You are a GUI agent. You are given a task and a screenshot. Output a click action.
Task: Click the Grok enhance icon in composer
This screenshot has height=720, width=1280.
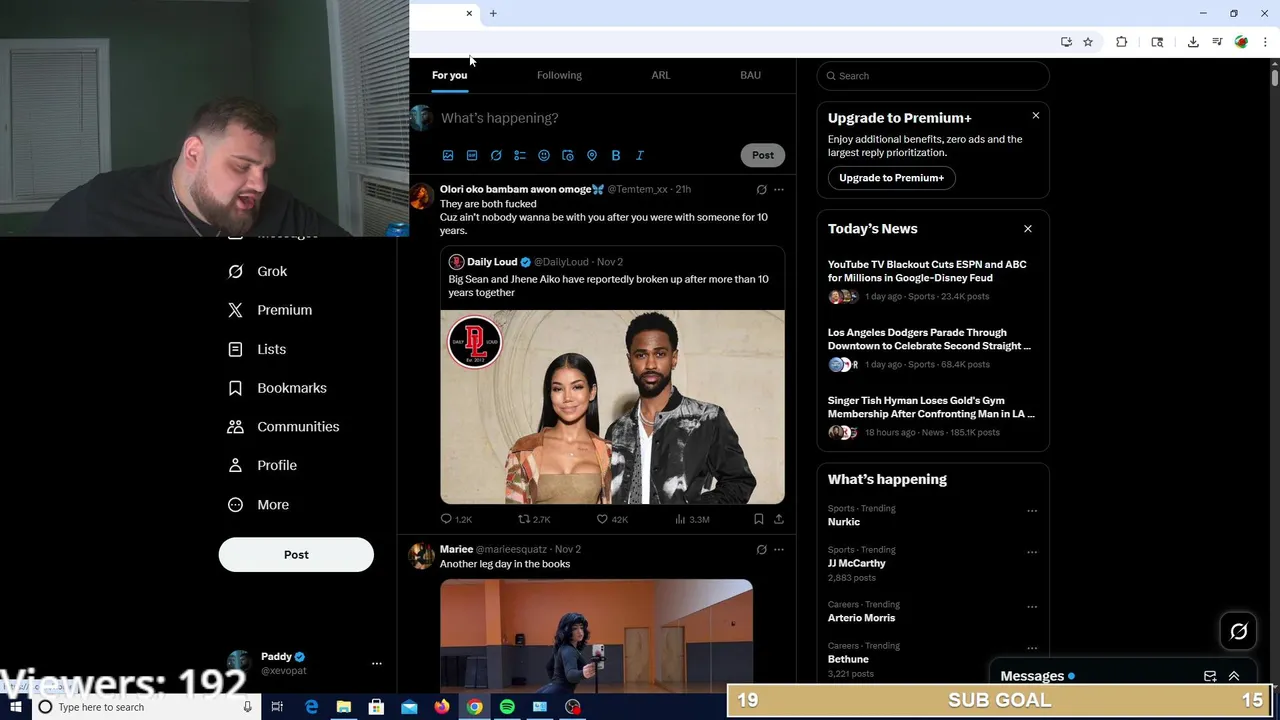point(496,155)
